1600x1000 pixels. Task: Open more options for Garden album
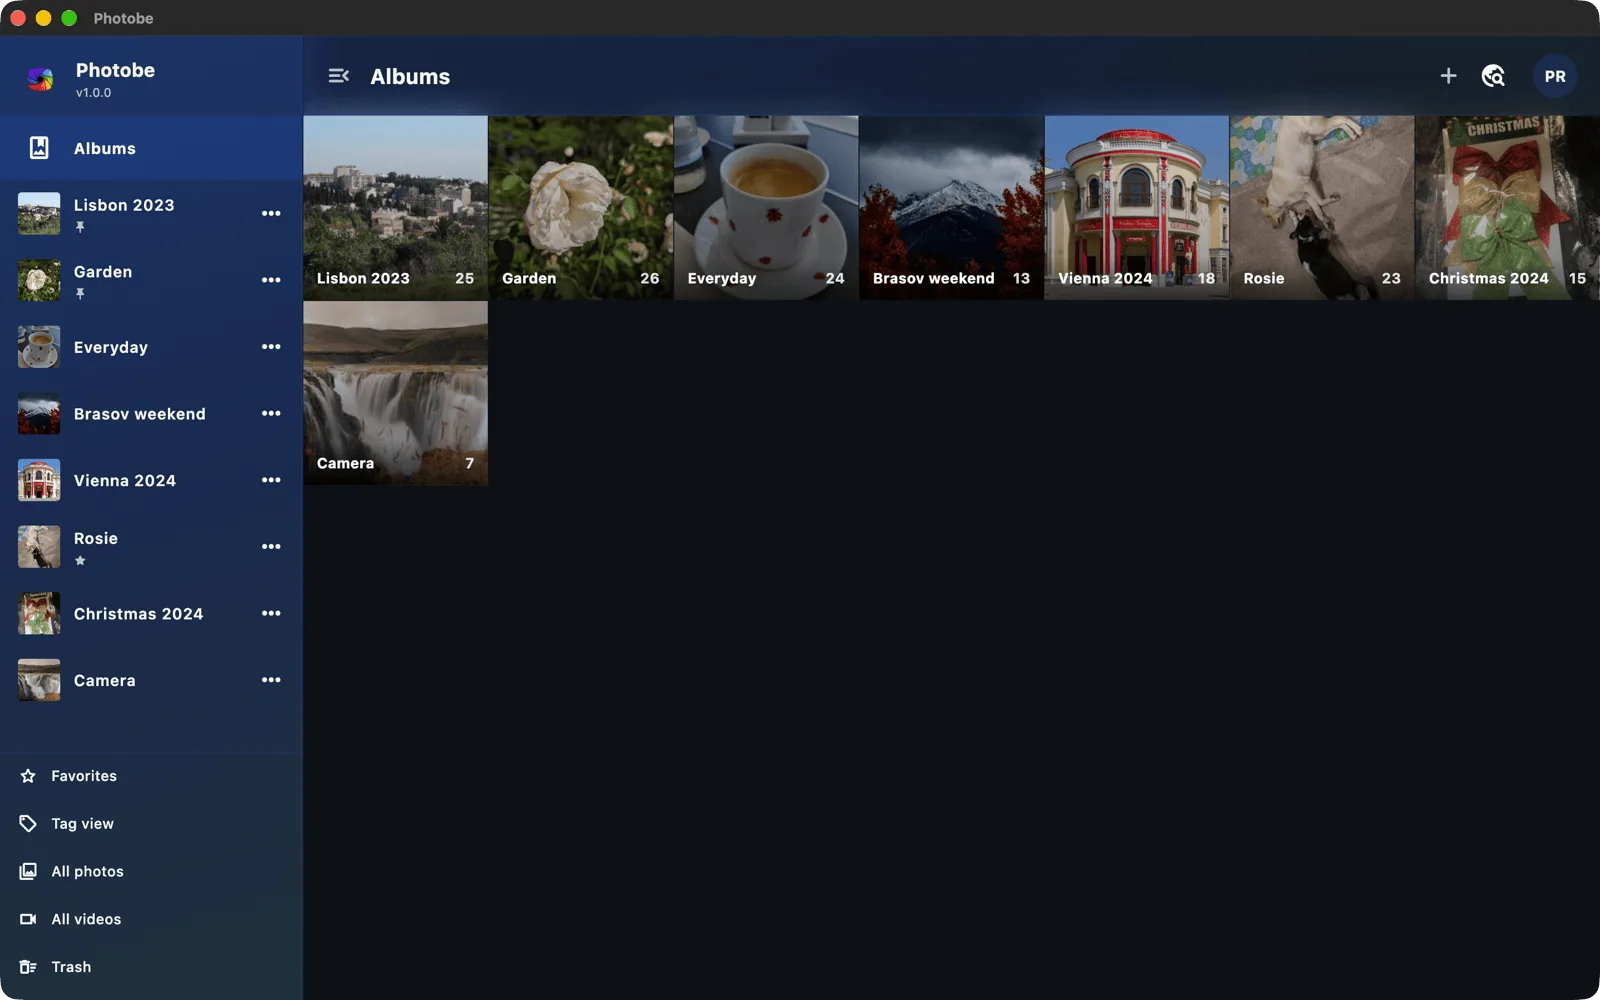click(271, 280)
